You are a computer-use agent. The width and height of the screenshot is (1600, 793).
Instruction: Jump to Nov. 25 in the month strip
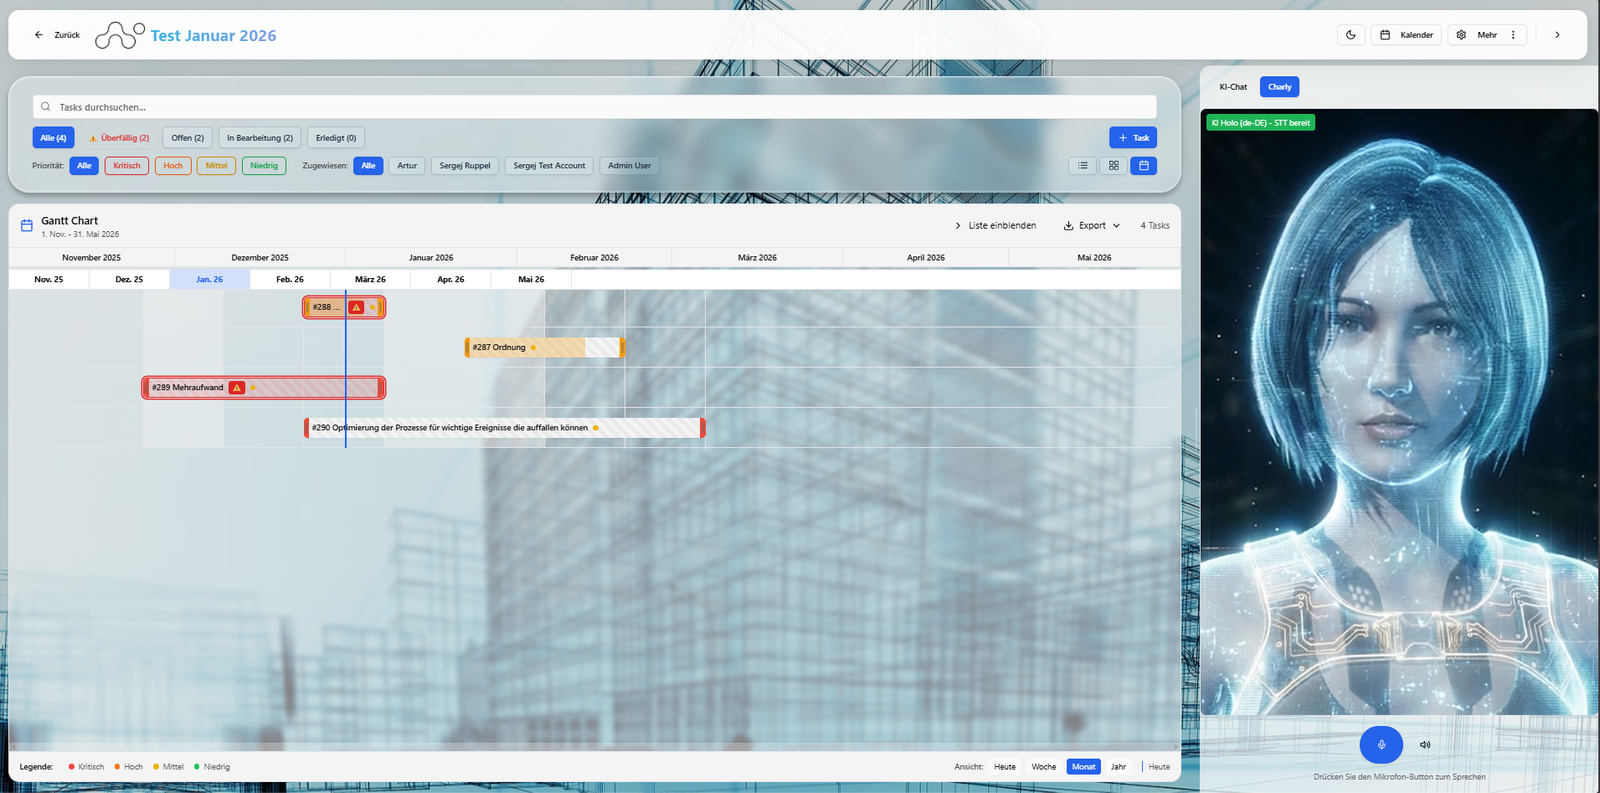pyautogui.click(x=49, y=279)
